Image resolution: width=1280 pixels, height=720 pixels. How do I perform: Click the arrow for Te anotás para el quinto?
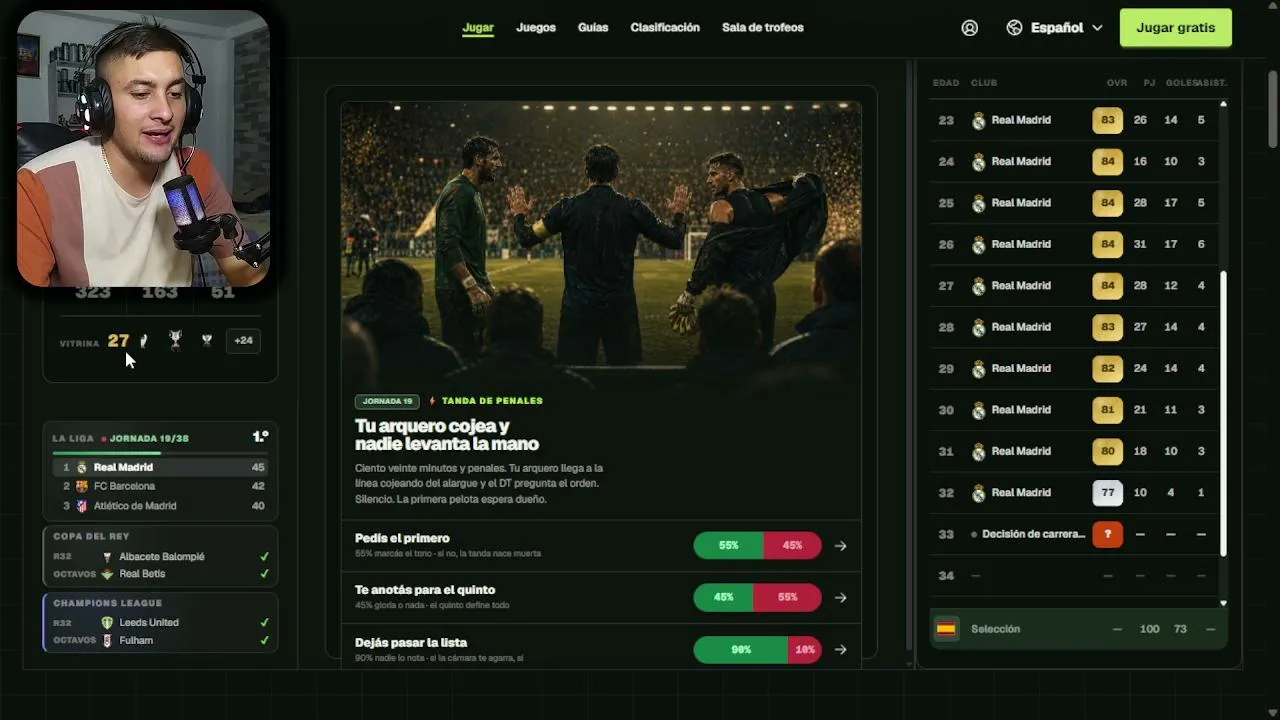coord(841,597)
